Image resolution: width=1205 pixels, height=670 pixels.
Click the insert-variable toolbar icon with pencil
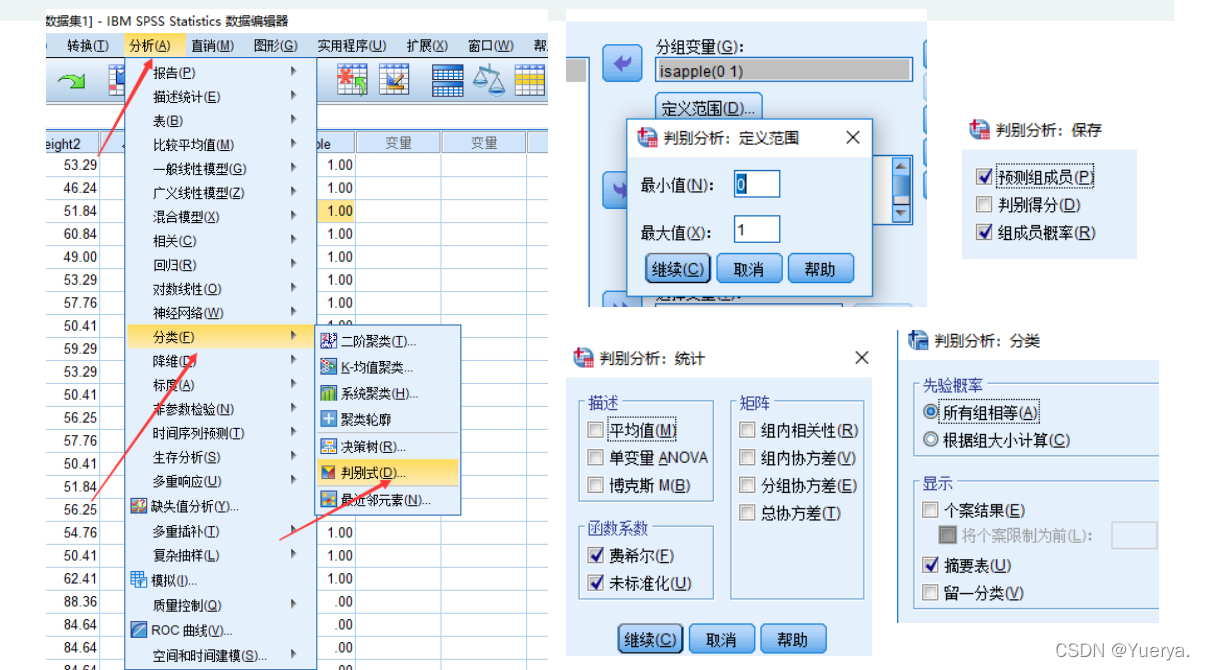[394, 79]
